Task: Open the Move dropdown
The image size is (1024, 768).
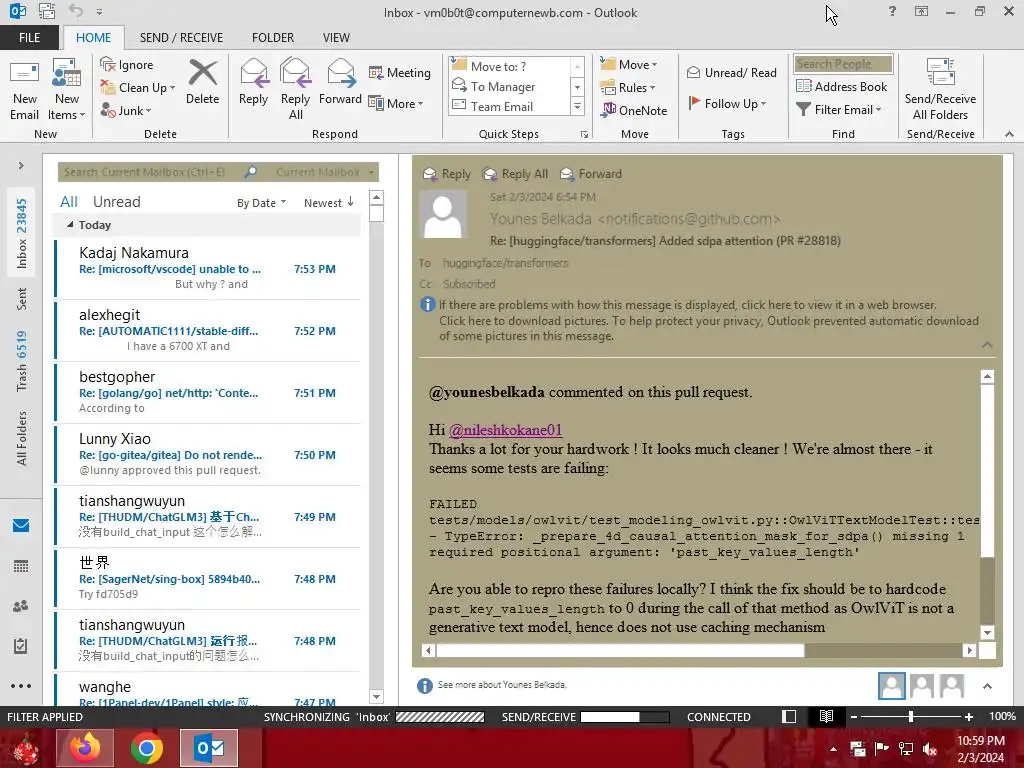Action: [629, 64]
